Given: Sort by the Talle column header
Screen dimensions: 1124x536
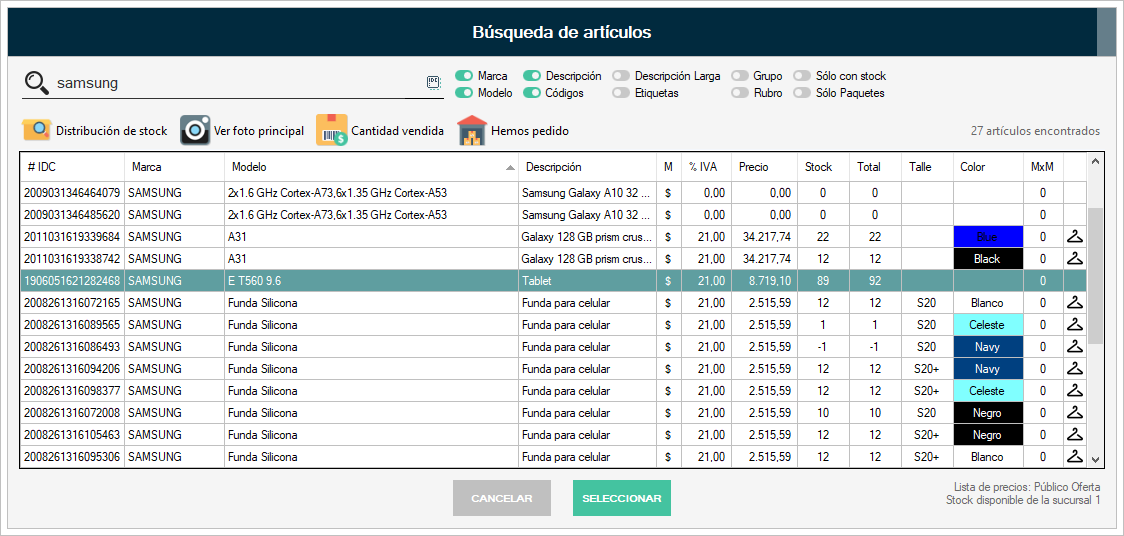Looking at the screenshot, I should pos(927,167).
